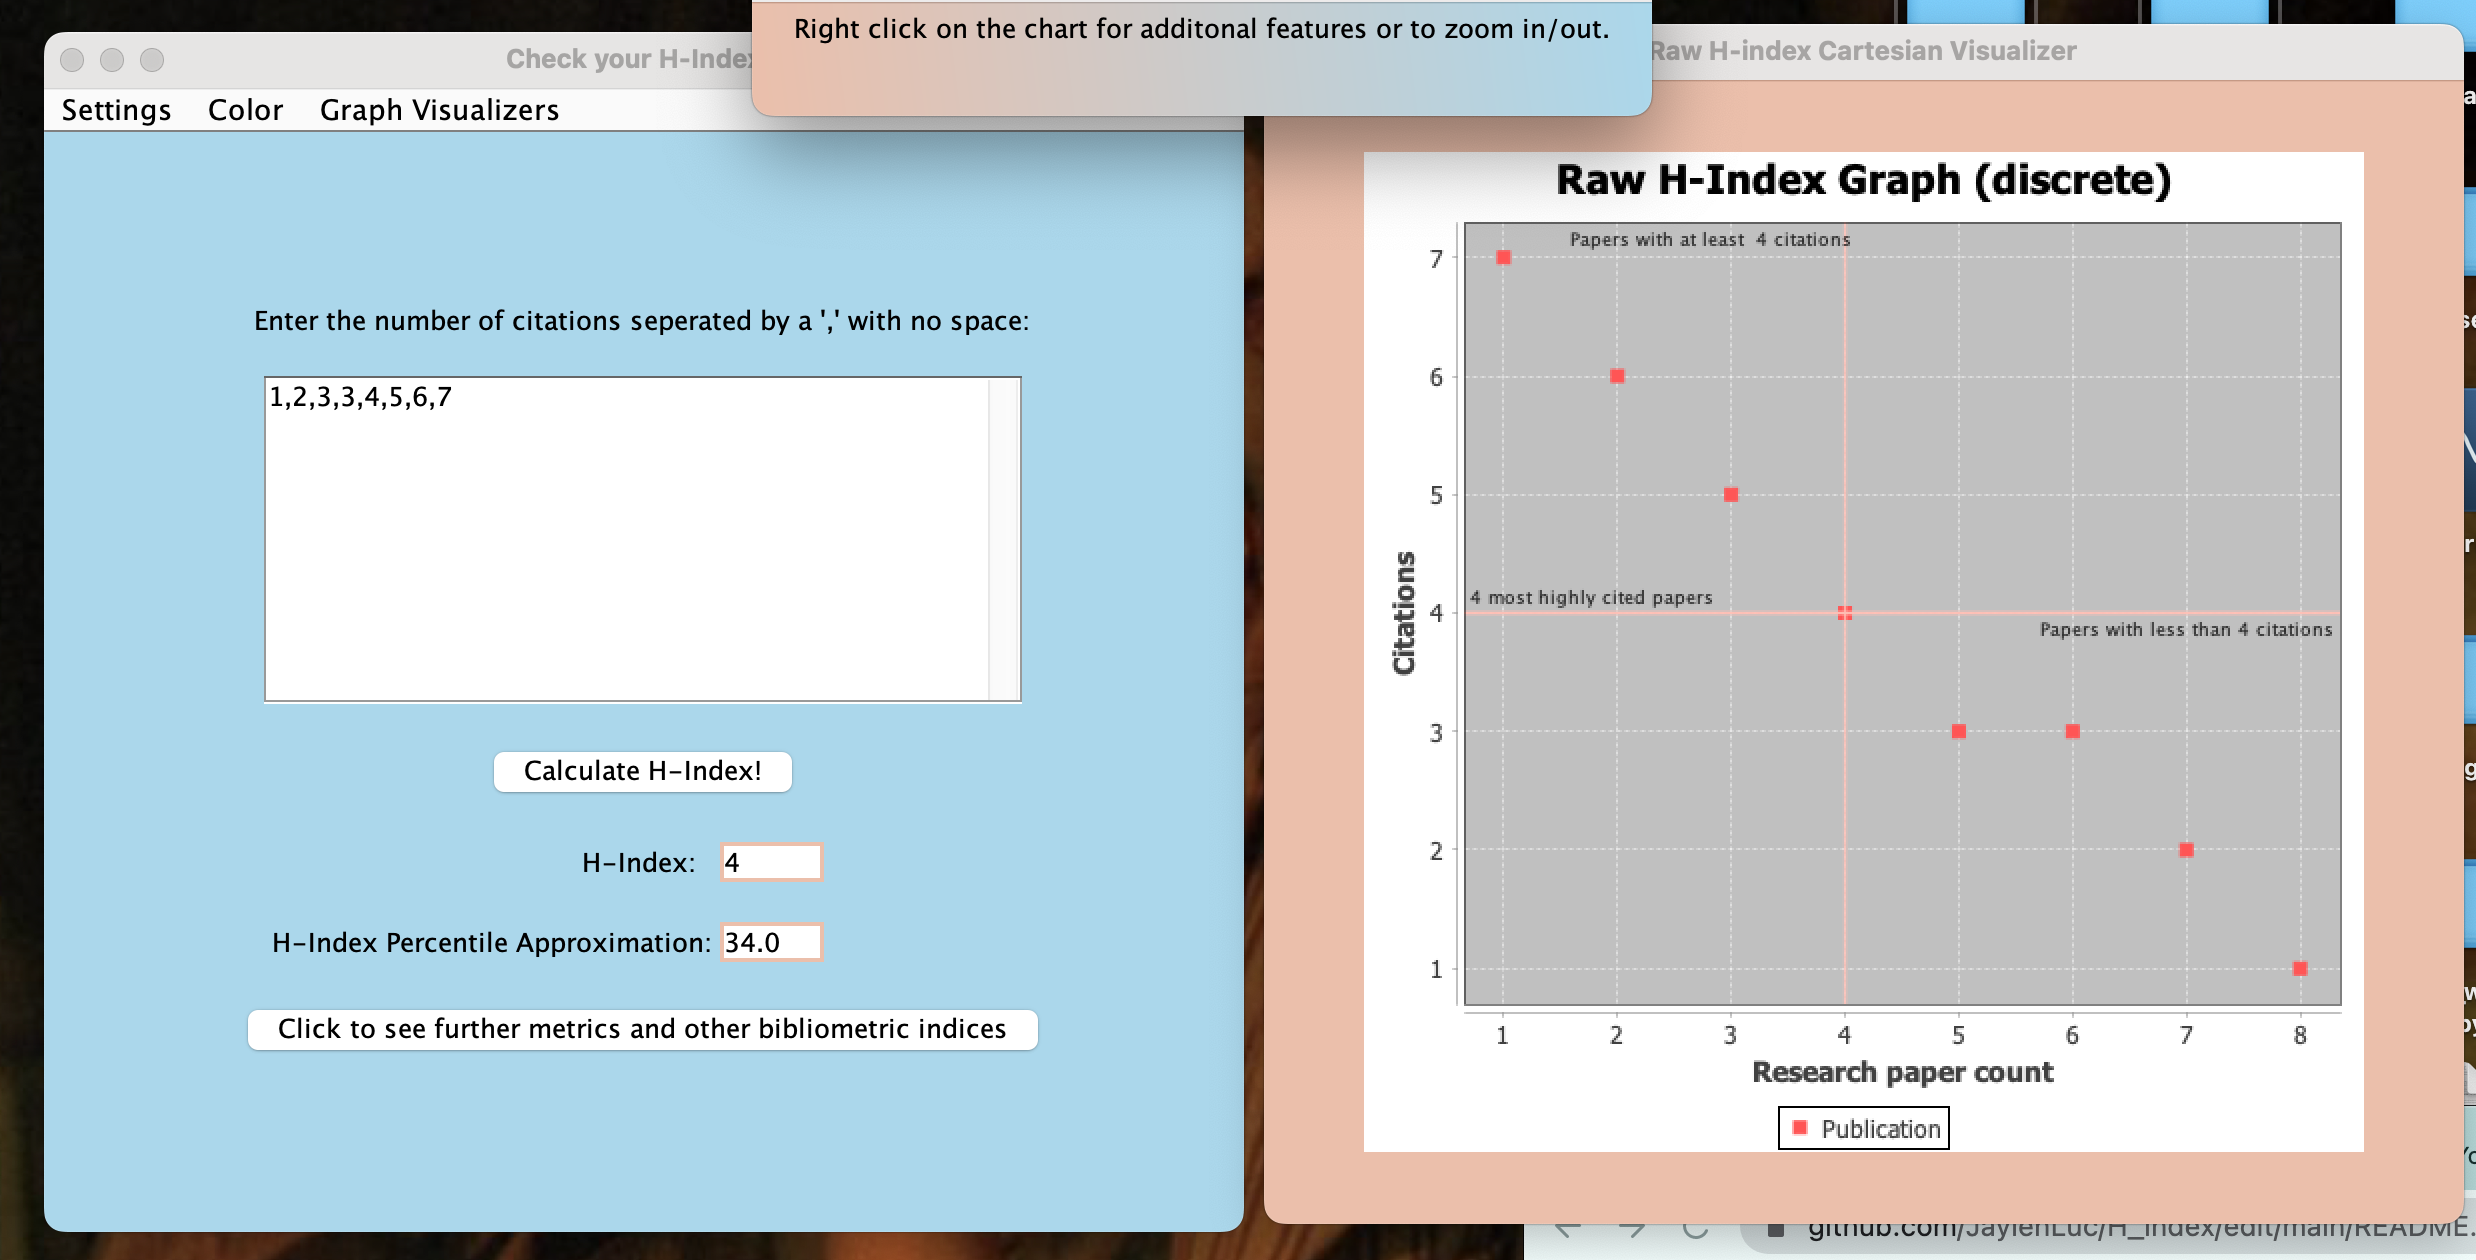Click the H-Index result field
2476x1260 pixels.
(771, 862)
